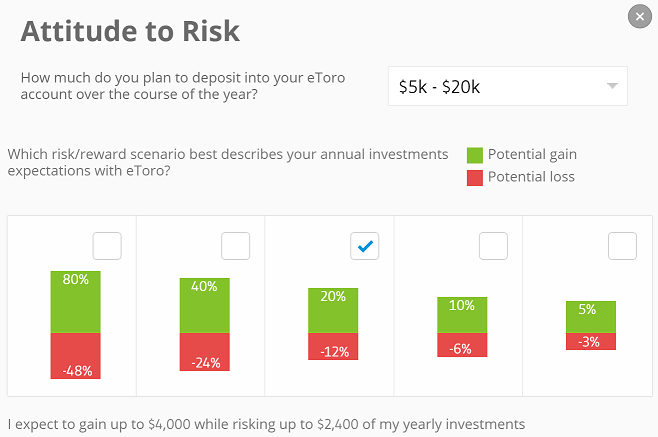The height and width of the screenshot is (437, 658).
Task: Click the green 10% gain bar
Action: coord(462,315)
